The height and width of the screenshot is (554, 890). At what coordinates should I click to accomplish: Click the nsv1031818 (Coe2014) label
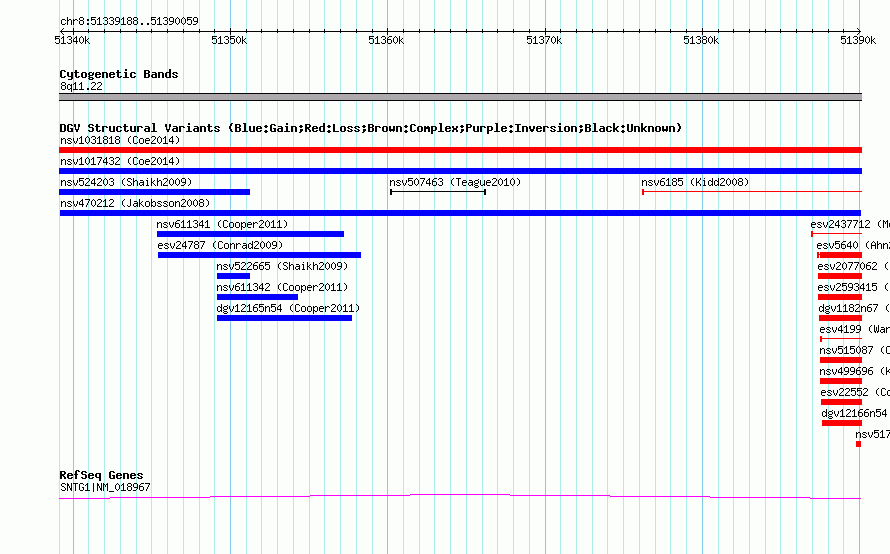click(120, 140)
